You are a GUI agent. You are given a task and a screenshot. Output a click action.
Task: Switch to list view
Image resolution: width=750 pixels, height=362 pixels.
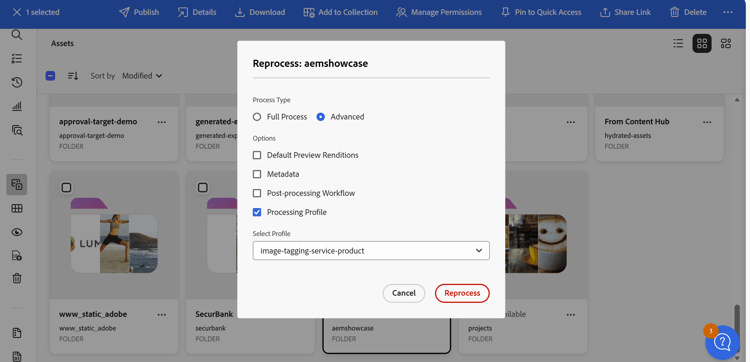pos(678,44)
